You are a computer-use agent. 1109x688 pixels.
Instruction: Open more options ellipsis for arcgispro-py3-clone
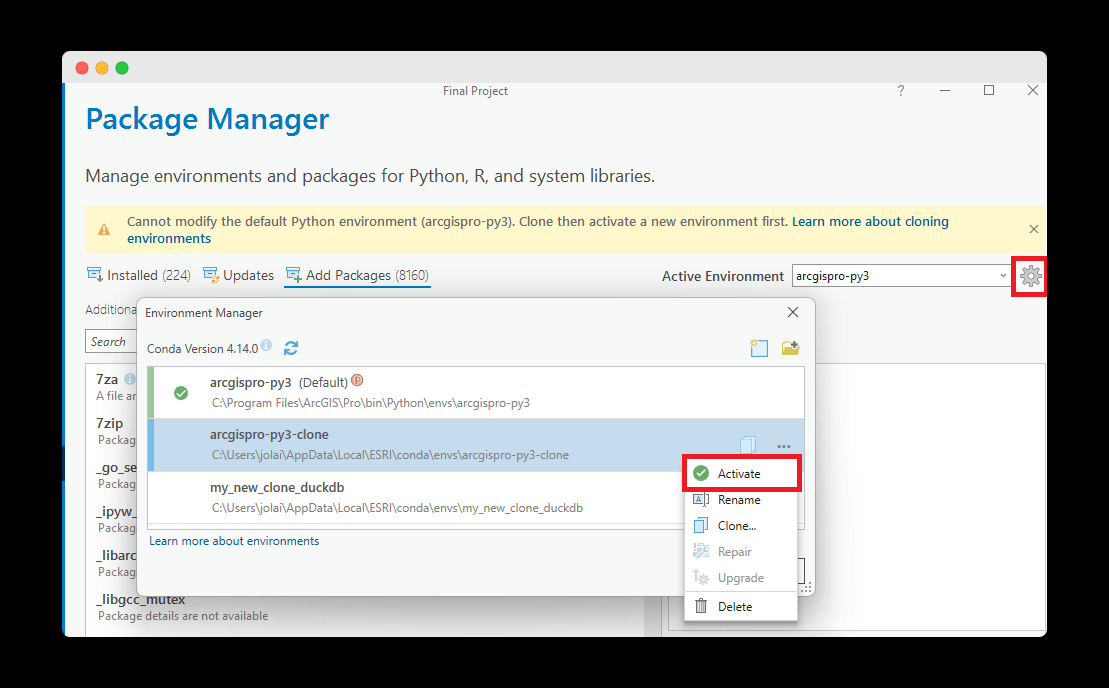784,446
